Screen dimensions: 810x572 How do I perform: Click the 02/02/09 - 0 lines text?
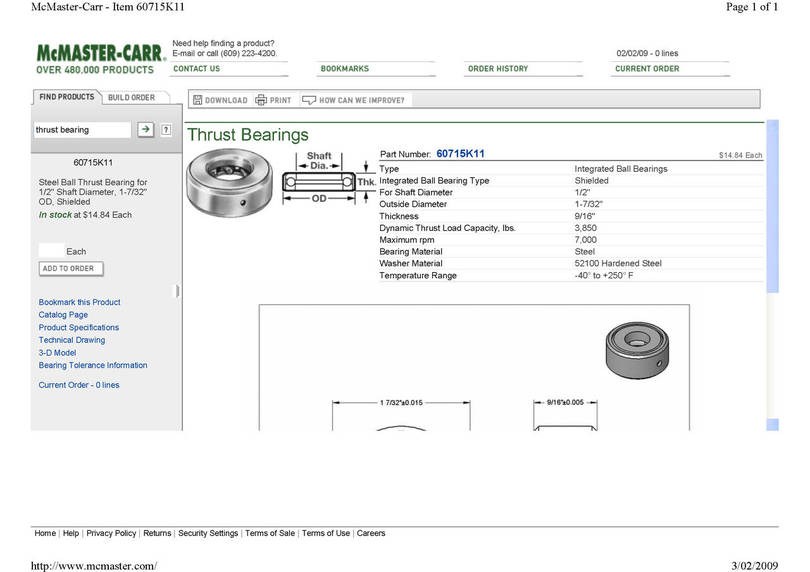coord(647,53)
